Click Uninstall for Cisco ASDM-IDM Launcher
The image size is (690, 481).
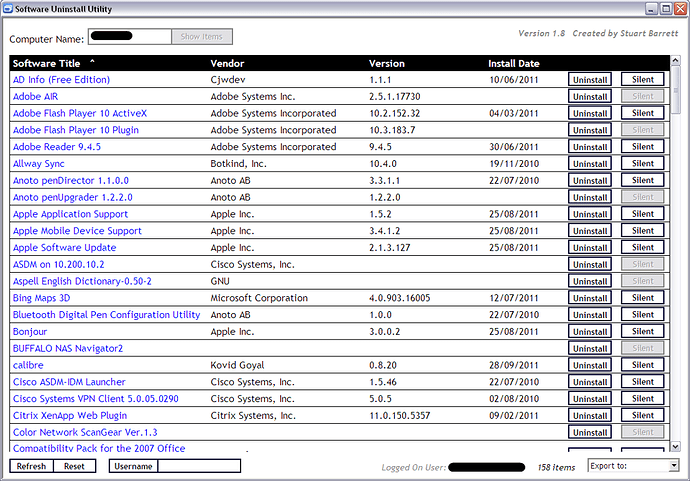pos(590,382)
